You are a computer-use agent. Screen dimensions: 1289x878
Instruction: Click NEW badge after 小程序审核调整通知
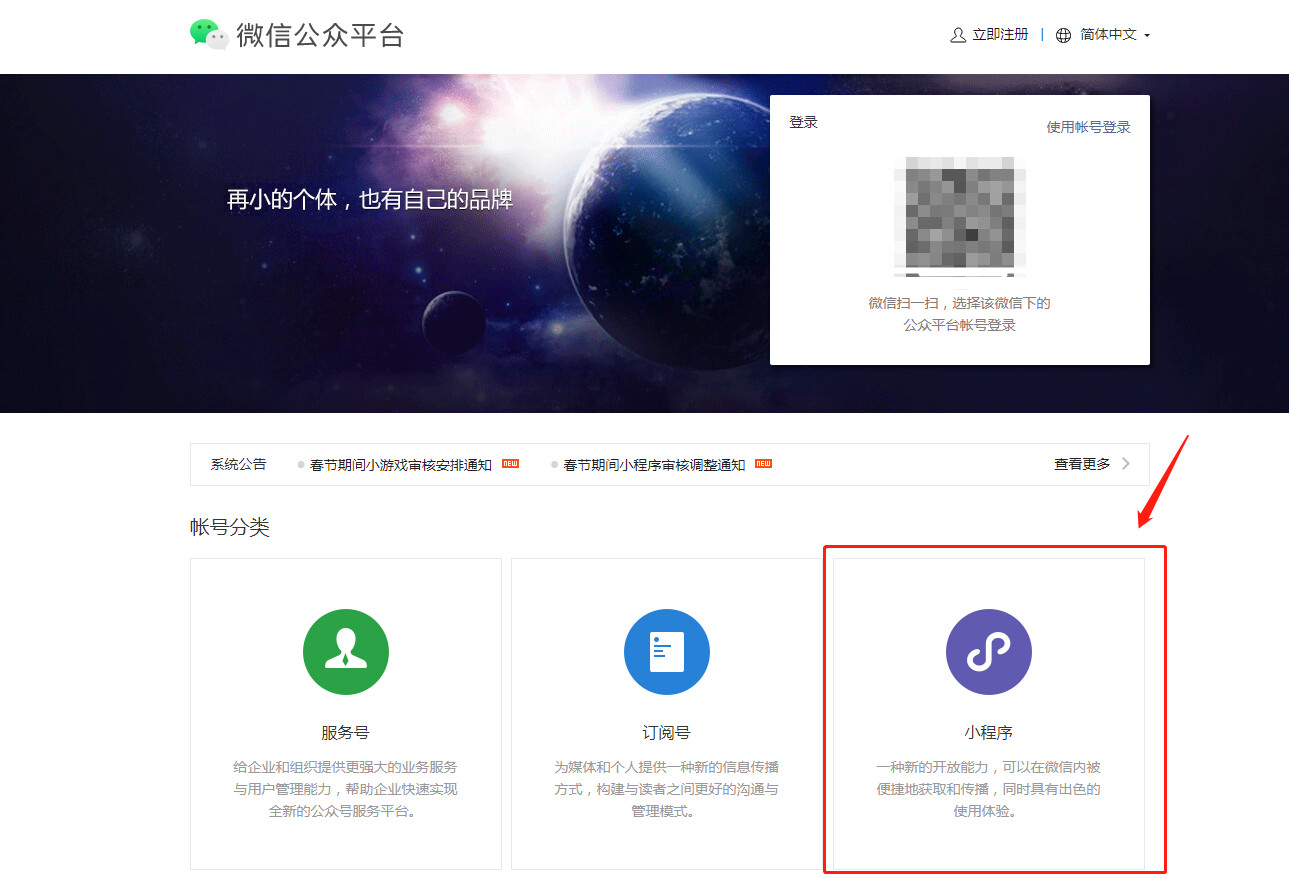pyautogui.click(x=763, y=464)
